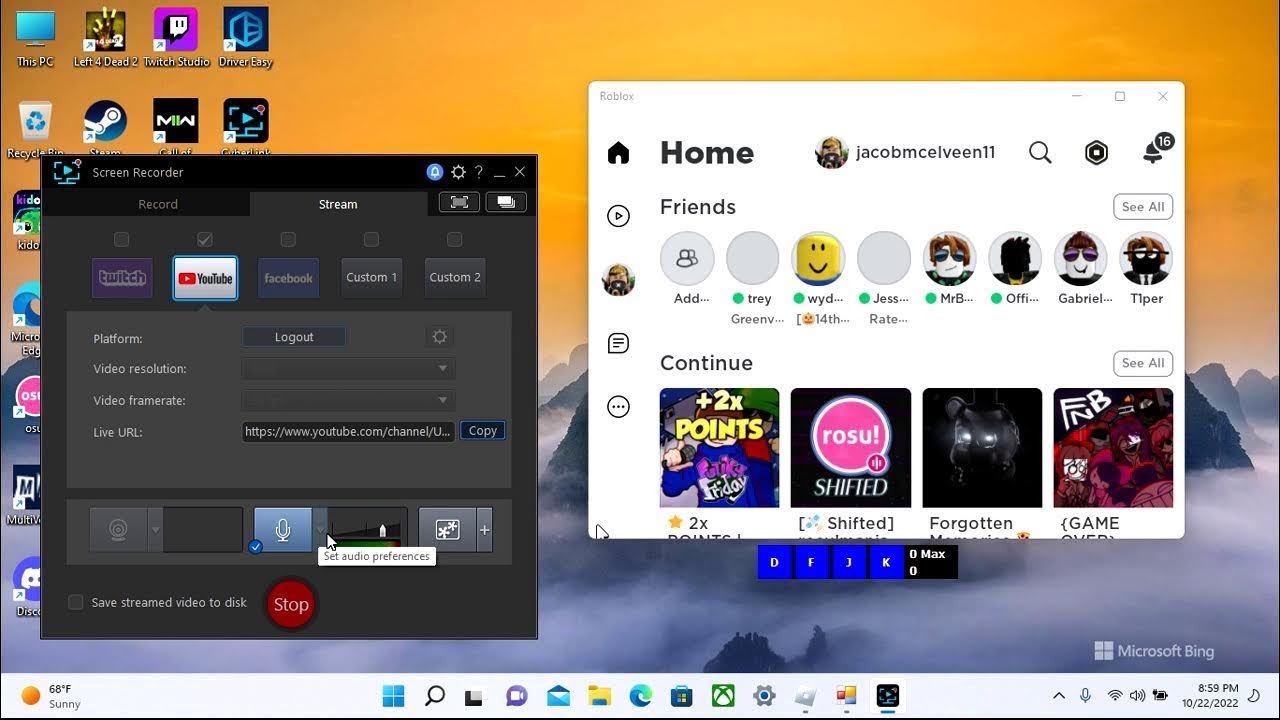1280x720 pixels.
Task: Open the overlay effects button
Action: point(447,530)
